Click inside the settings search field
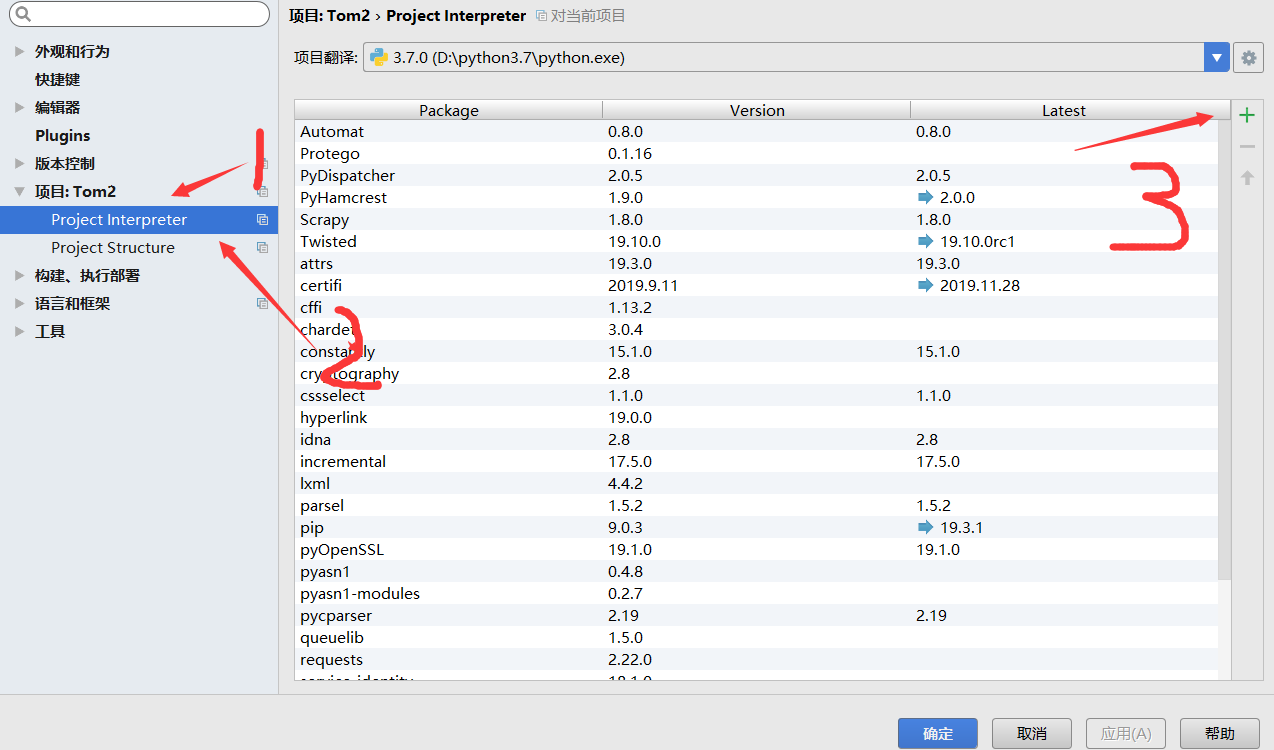The image size is (1274, 750). click(x=140, y=14)
